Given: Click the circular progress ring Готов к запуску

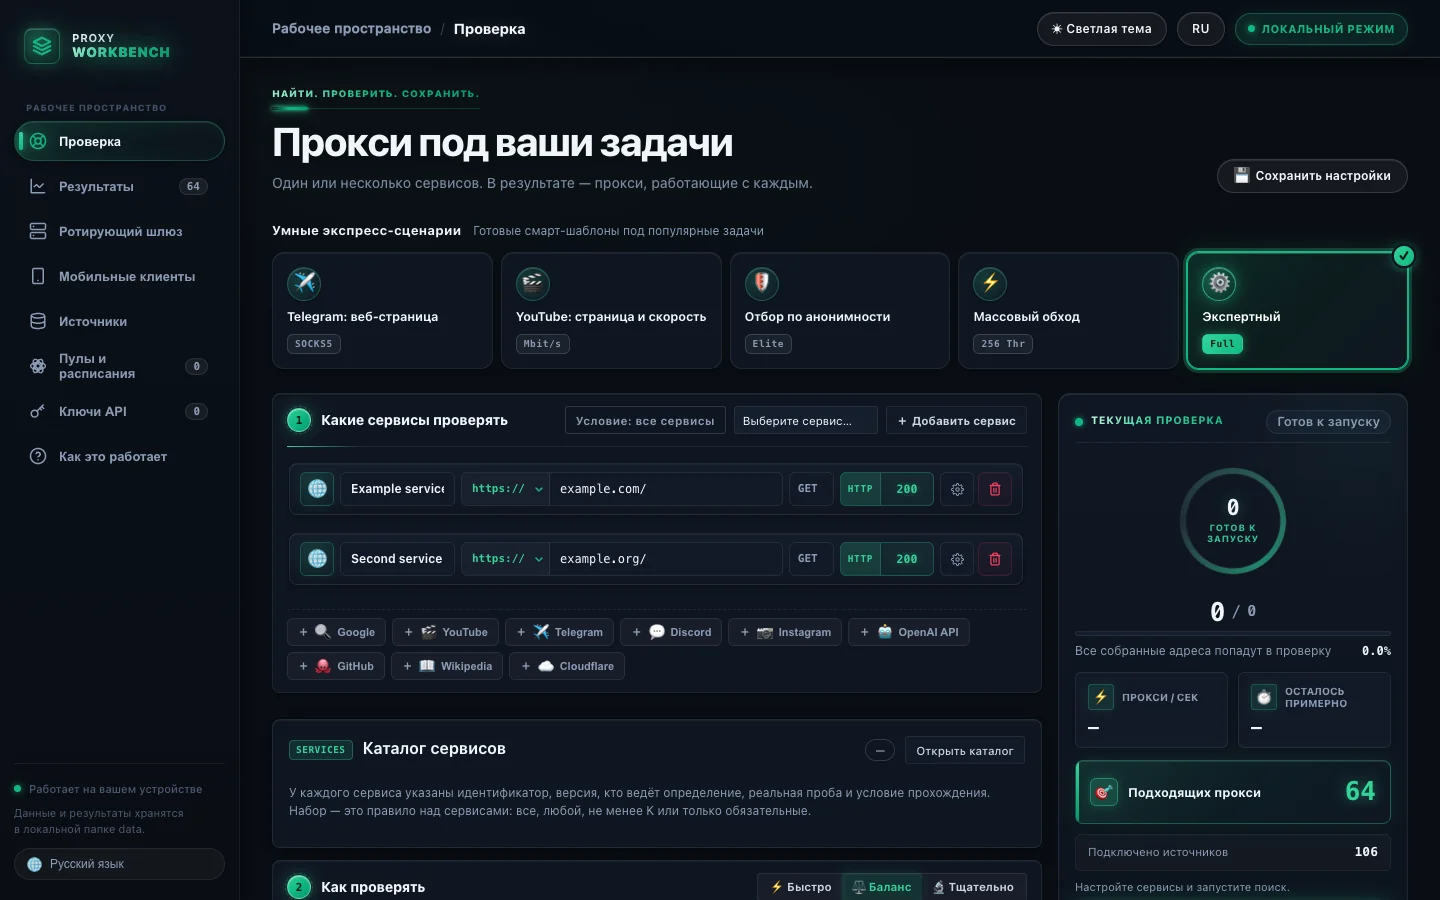Looking at the screenshot, I should click(1232, 521).
